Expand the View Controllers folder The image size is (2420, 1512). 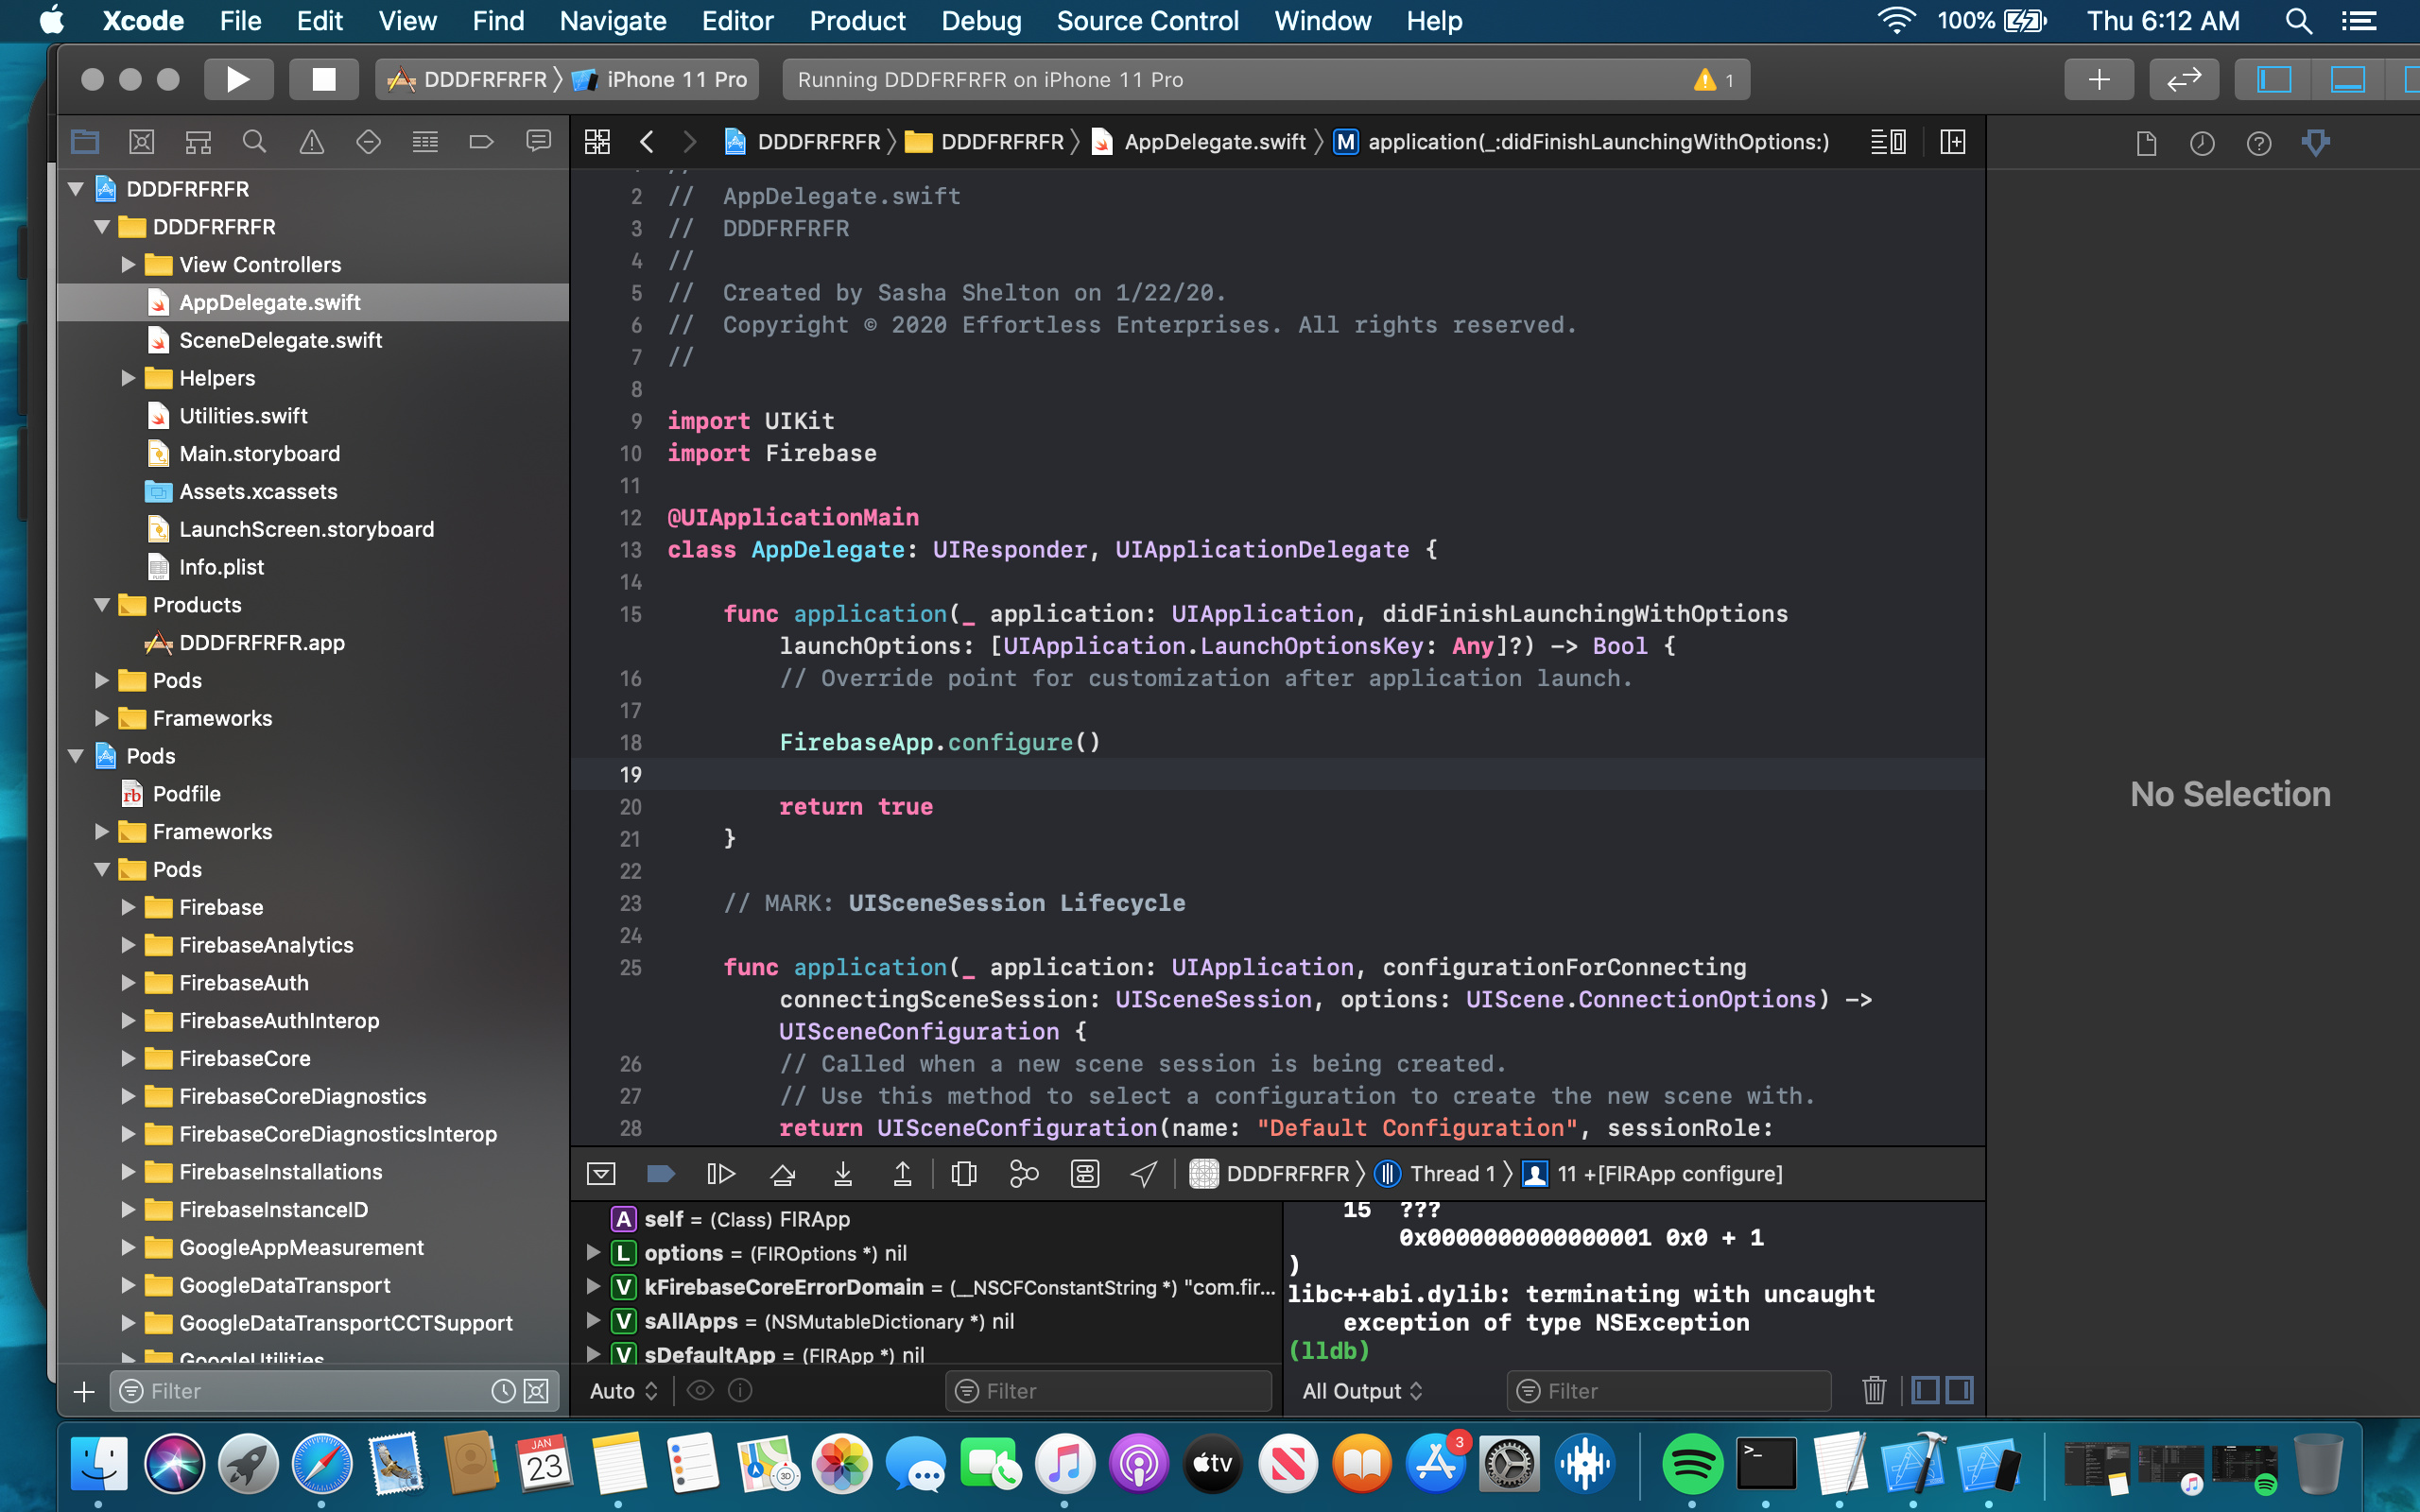click(x=128, y=264)
